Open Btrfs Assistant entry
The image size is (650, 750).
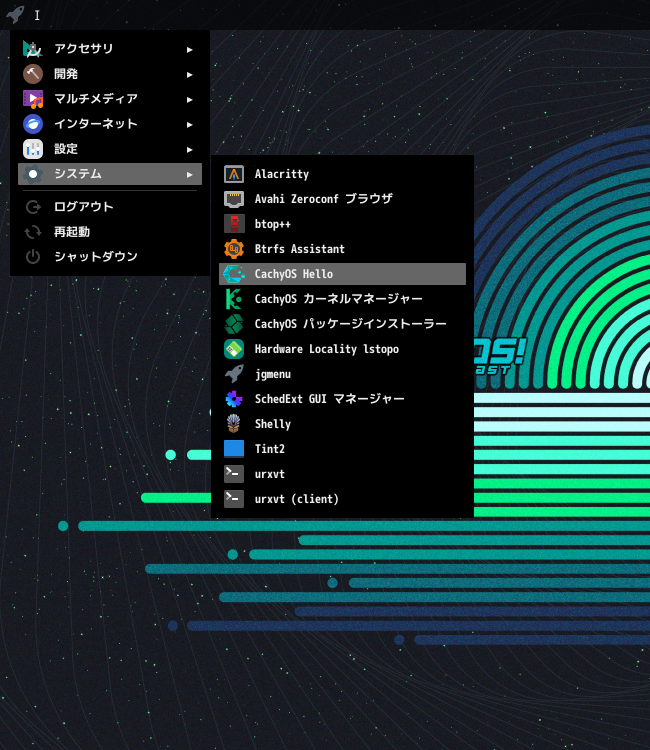tap(342, 249)
